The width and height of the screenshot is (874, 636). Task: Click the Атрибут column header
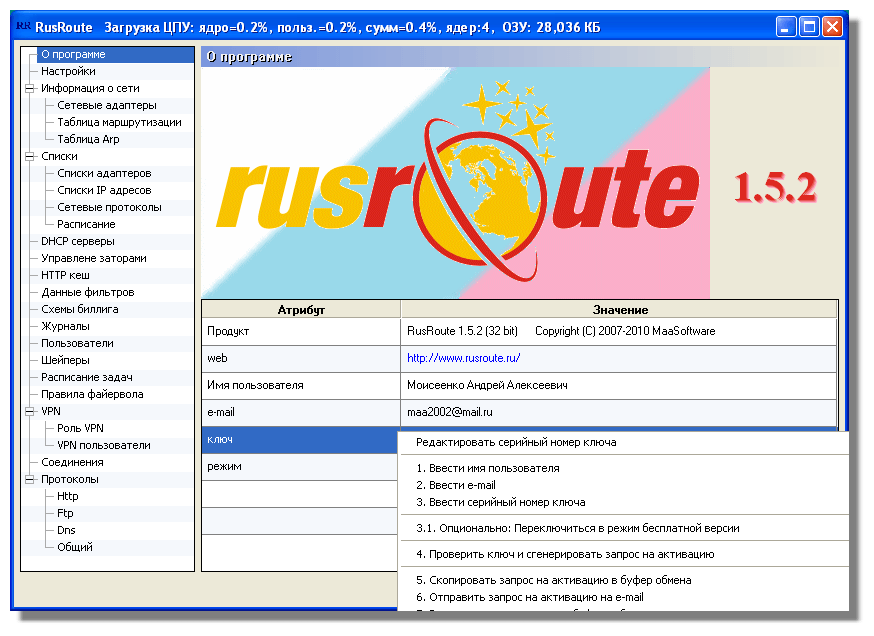click(x=301, y=309)
